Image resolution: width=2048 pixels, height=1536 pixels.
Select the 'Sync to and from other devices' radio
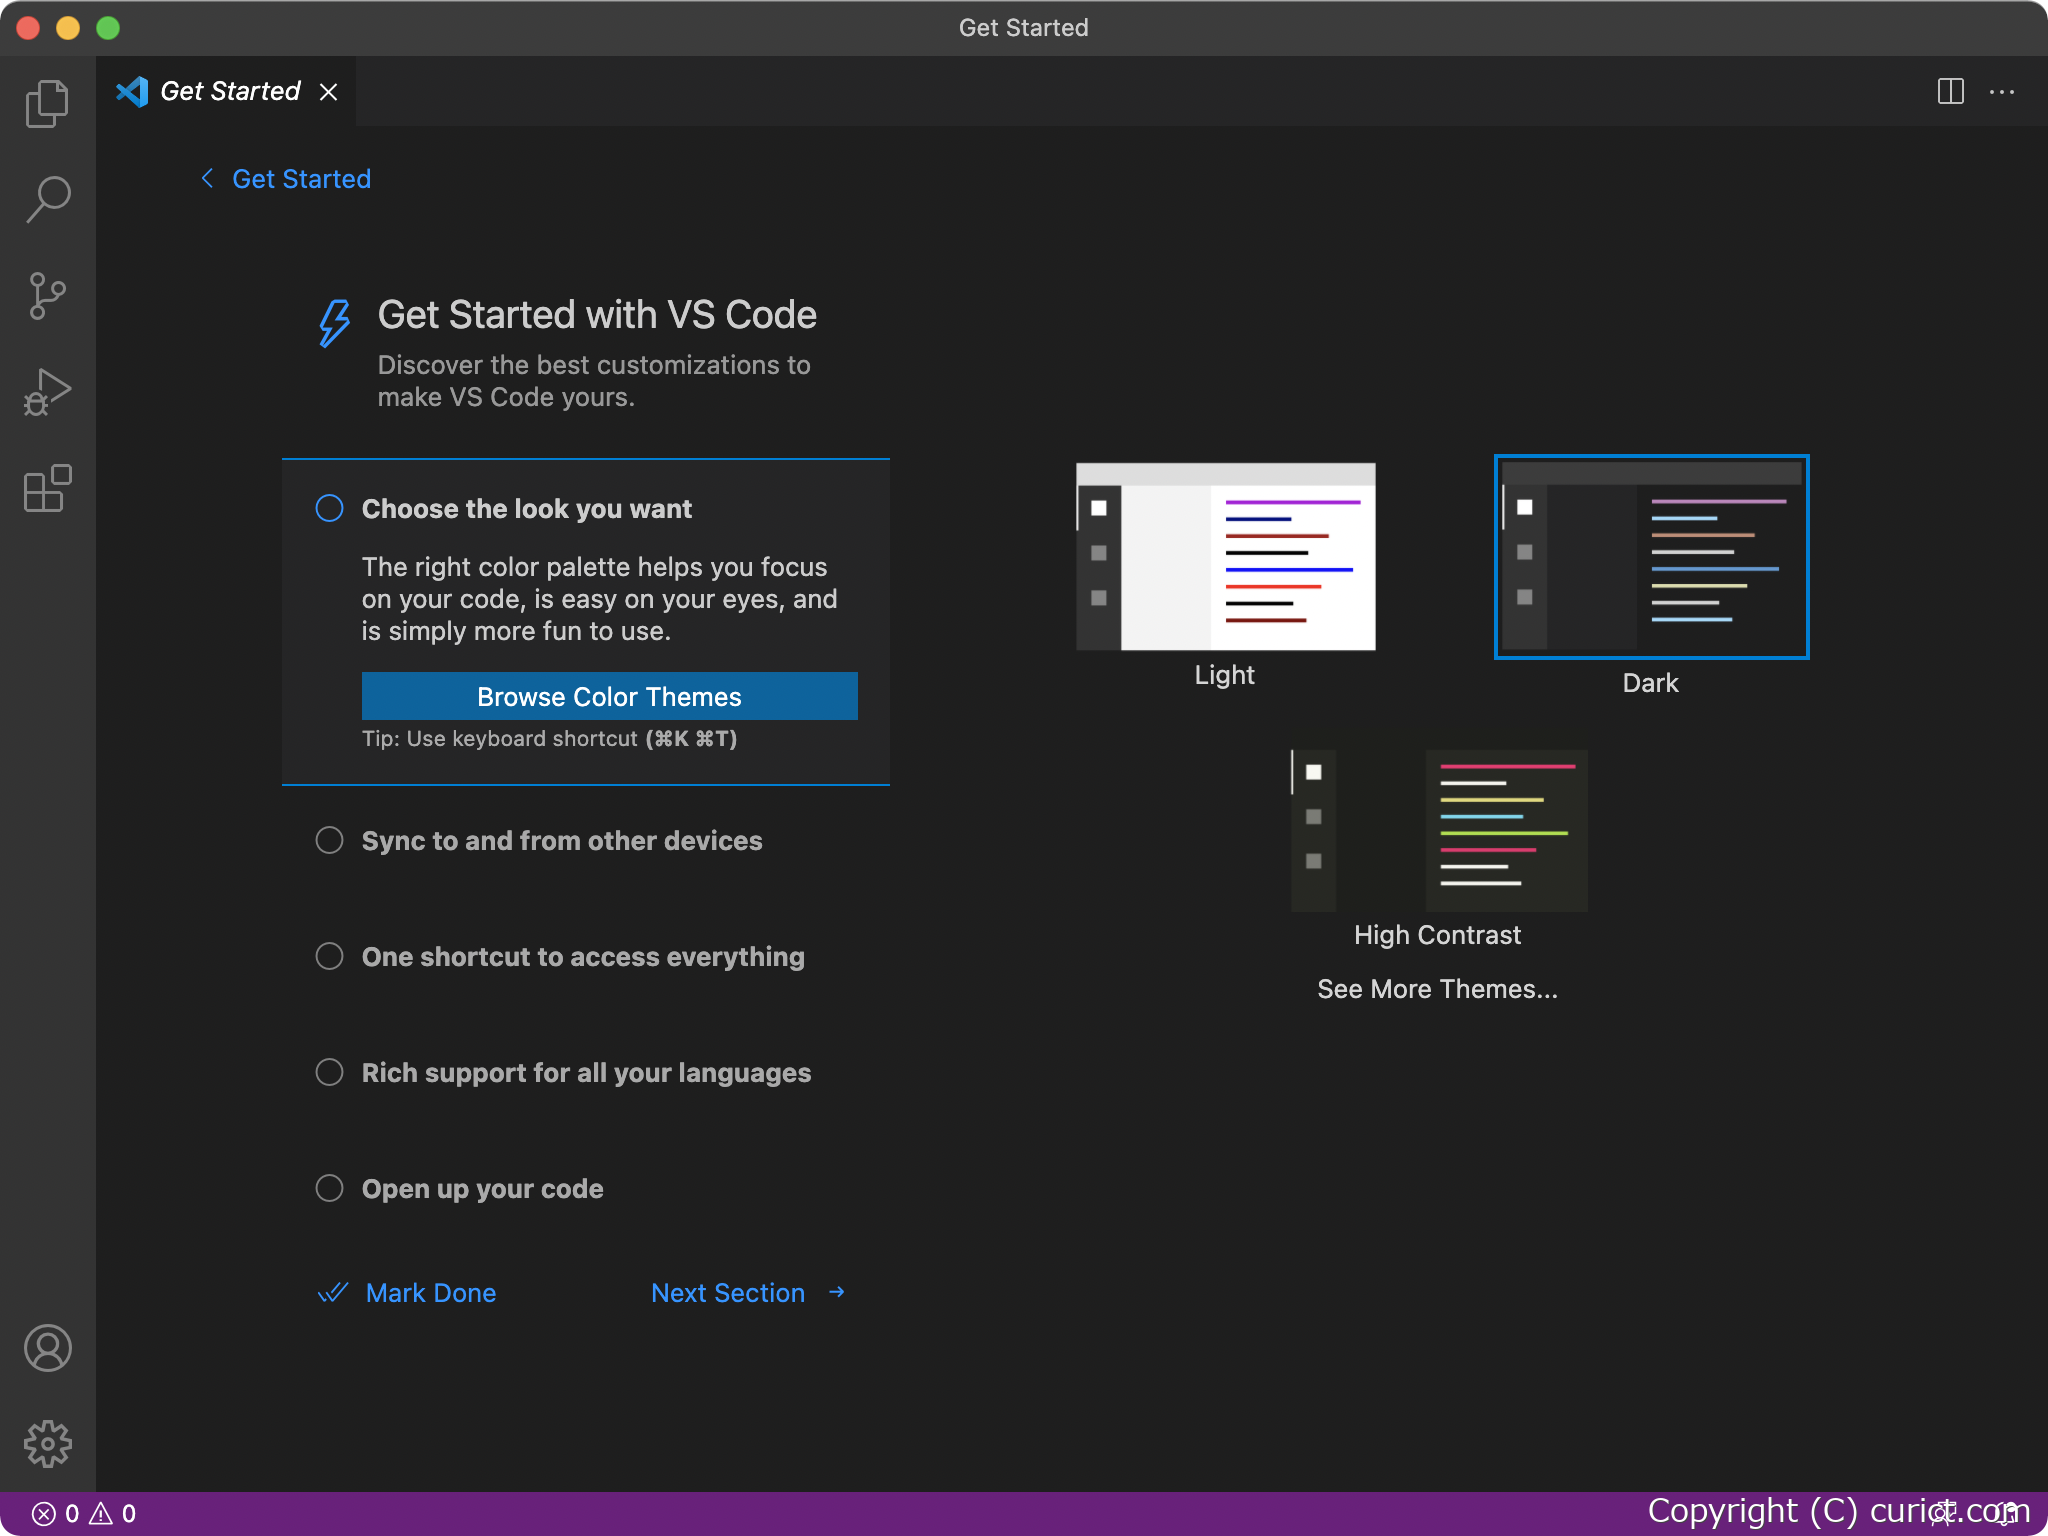click(329, 840)
